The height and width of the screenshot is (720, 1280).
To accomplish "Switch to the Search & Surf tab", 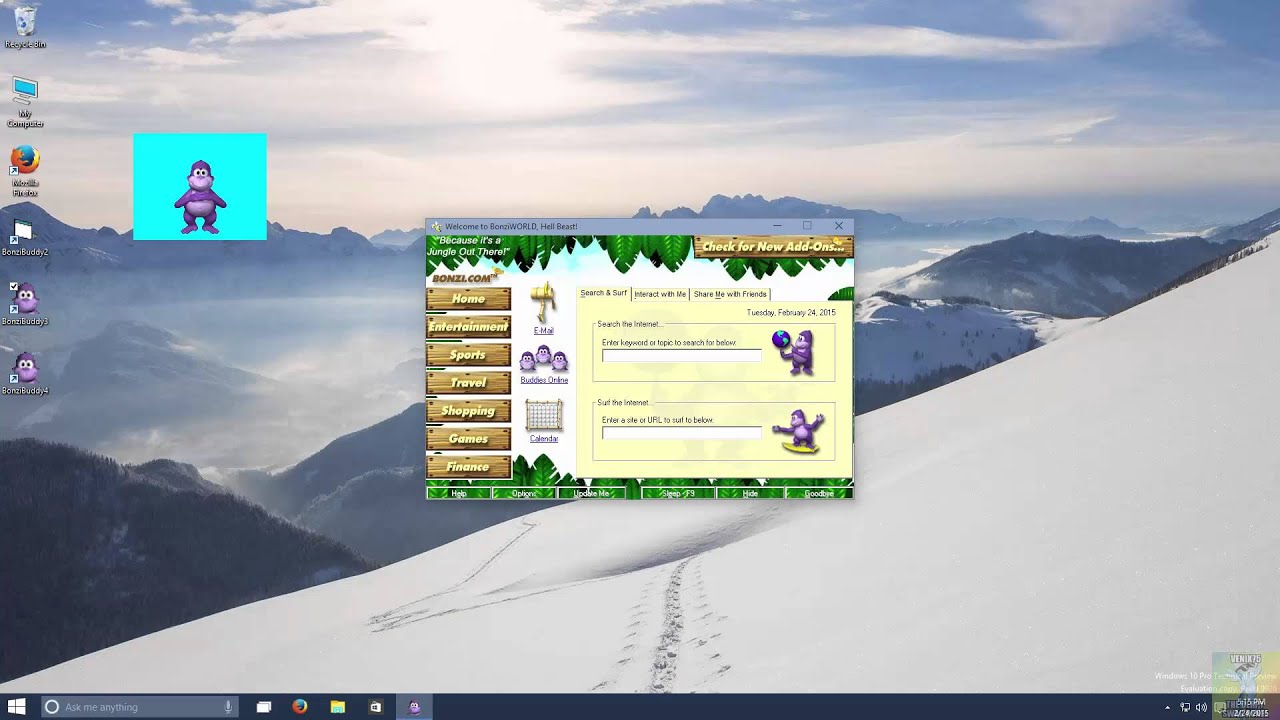I will tap(603, 293).
